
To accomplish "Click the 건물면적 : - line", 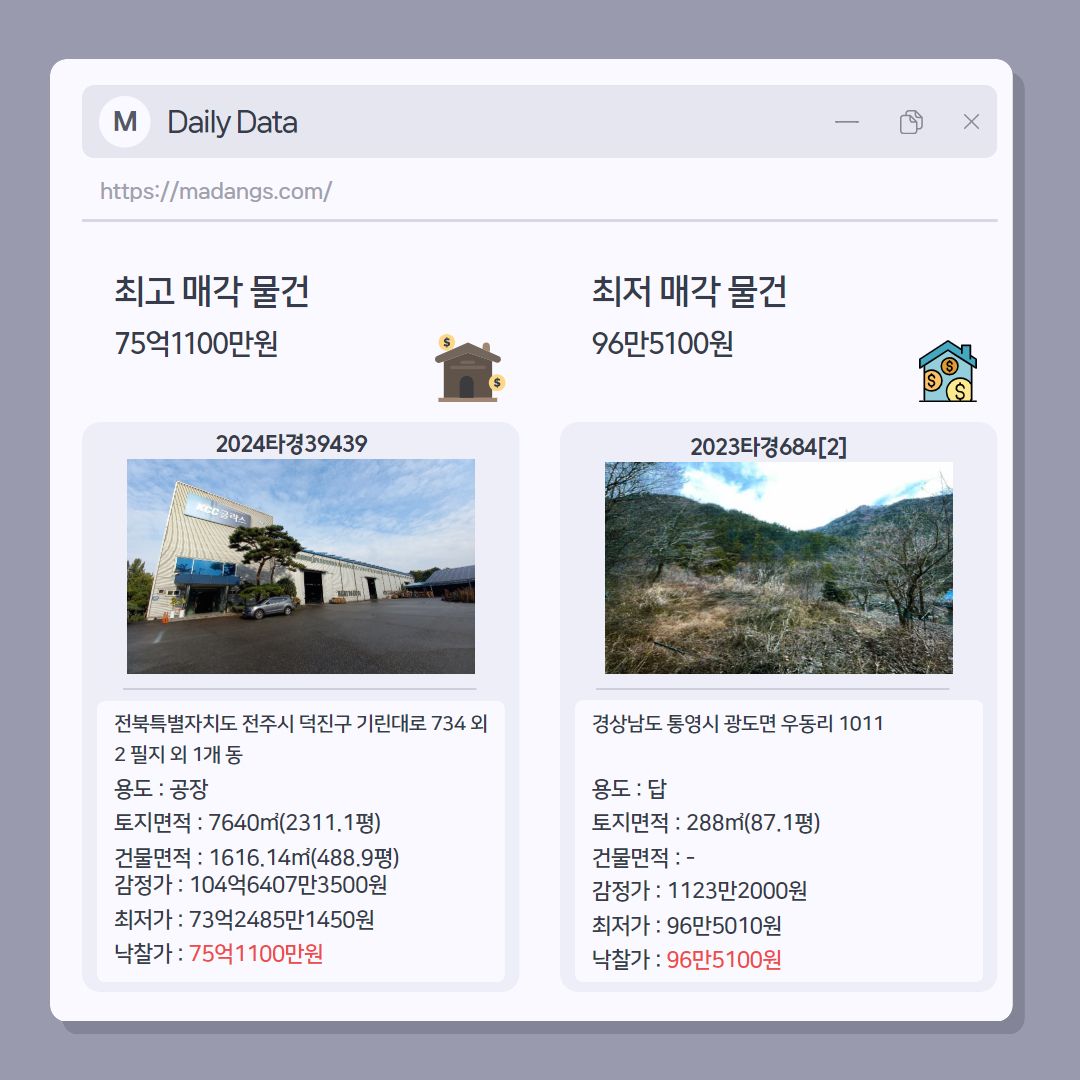I will pos(643,858).
